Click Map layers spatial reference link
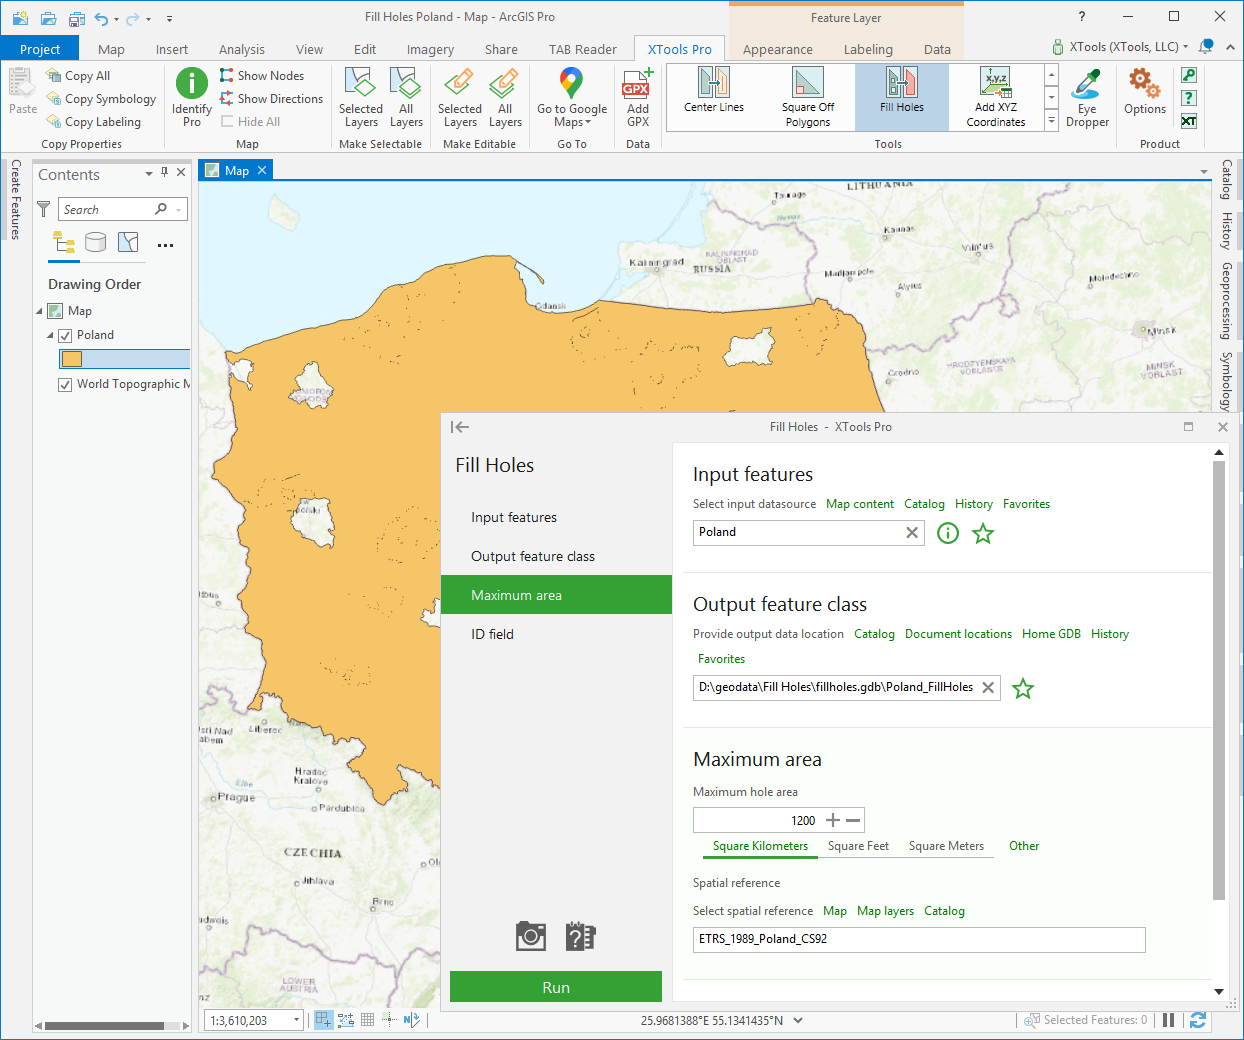 (885, 911)
